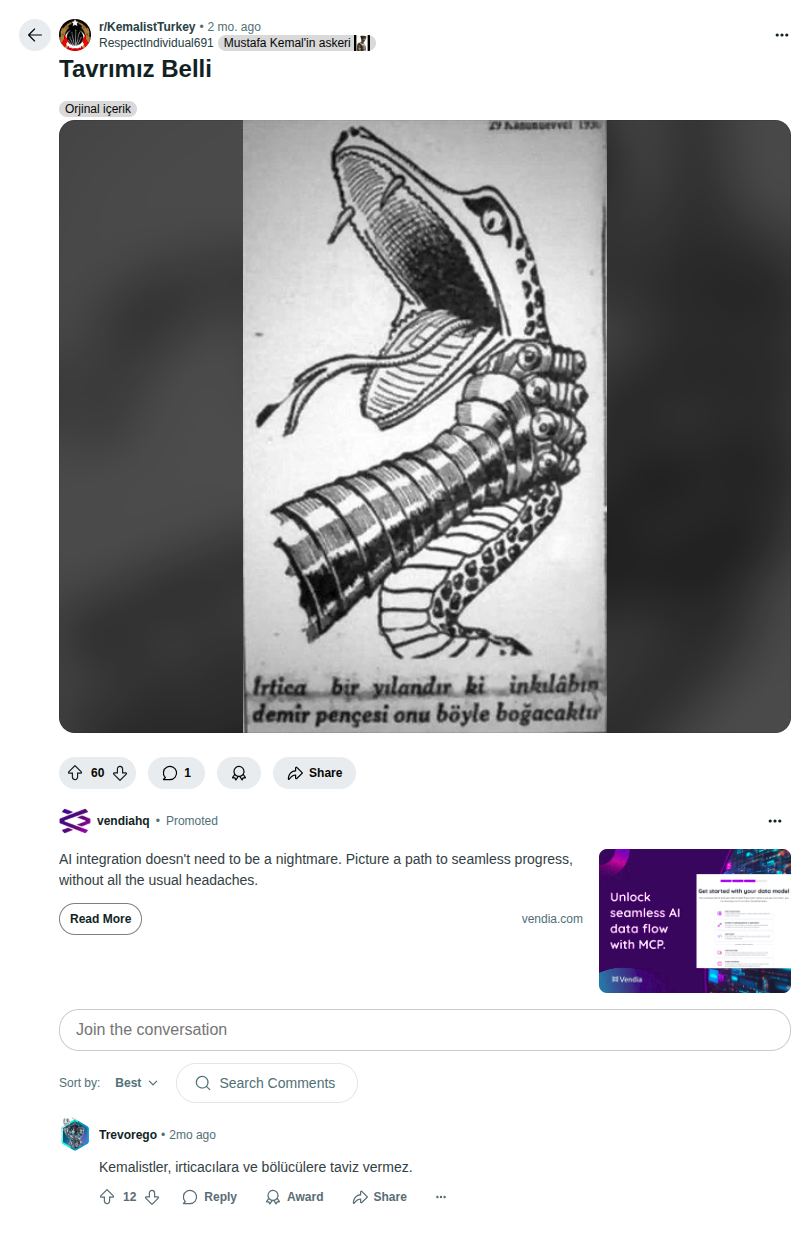812x1238 pixels.
Task: Open vendiahq ad options three-dot menu
Action: point(775,821)
